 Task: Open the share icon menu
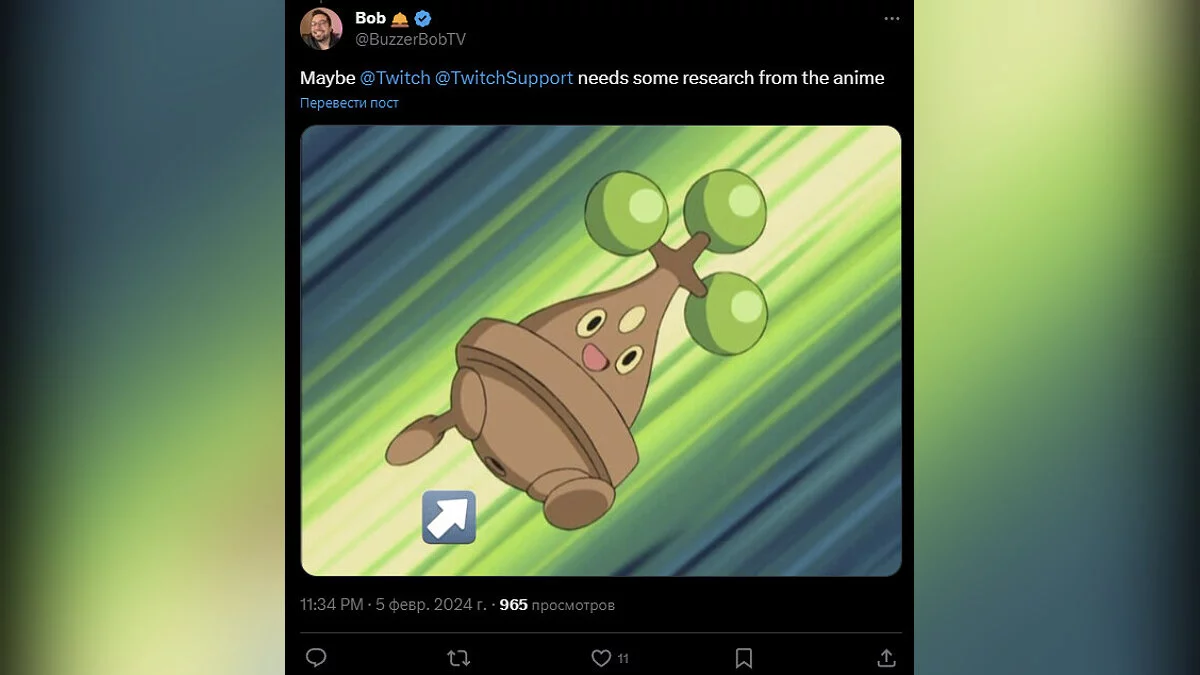coord(886,658)
